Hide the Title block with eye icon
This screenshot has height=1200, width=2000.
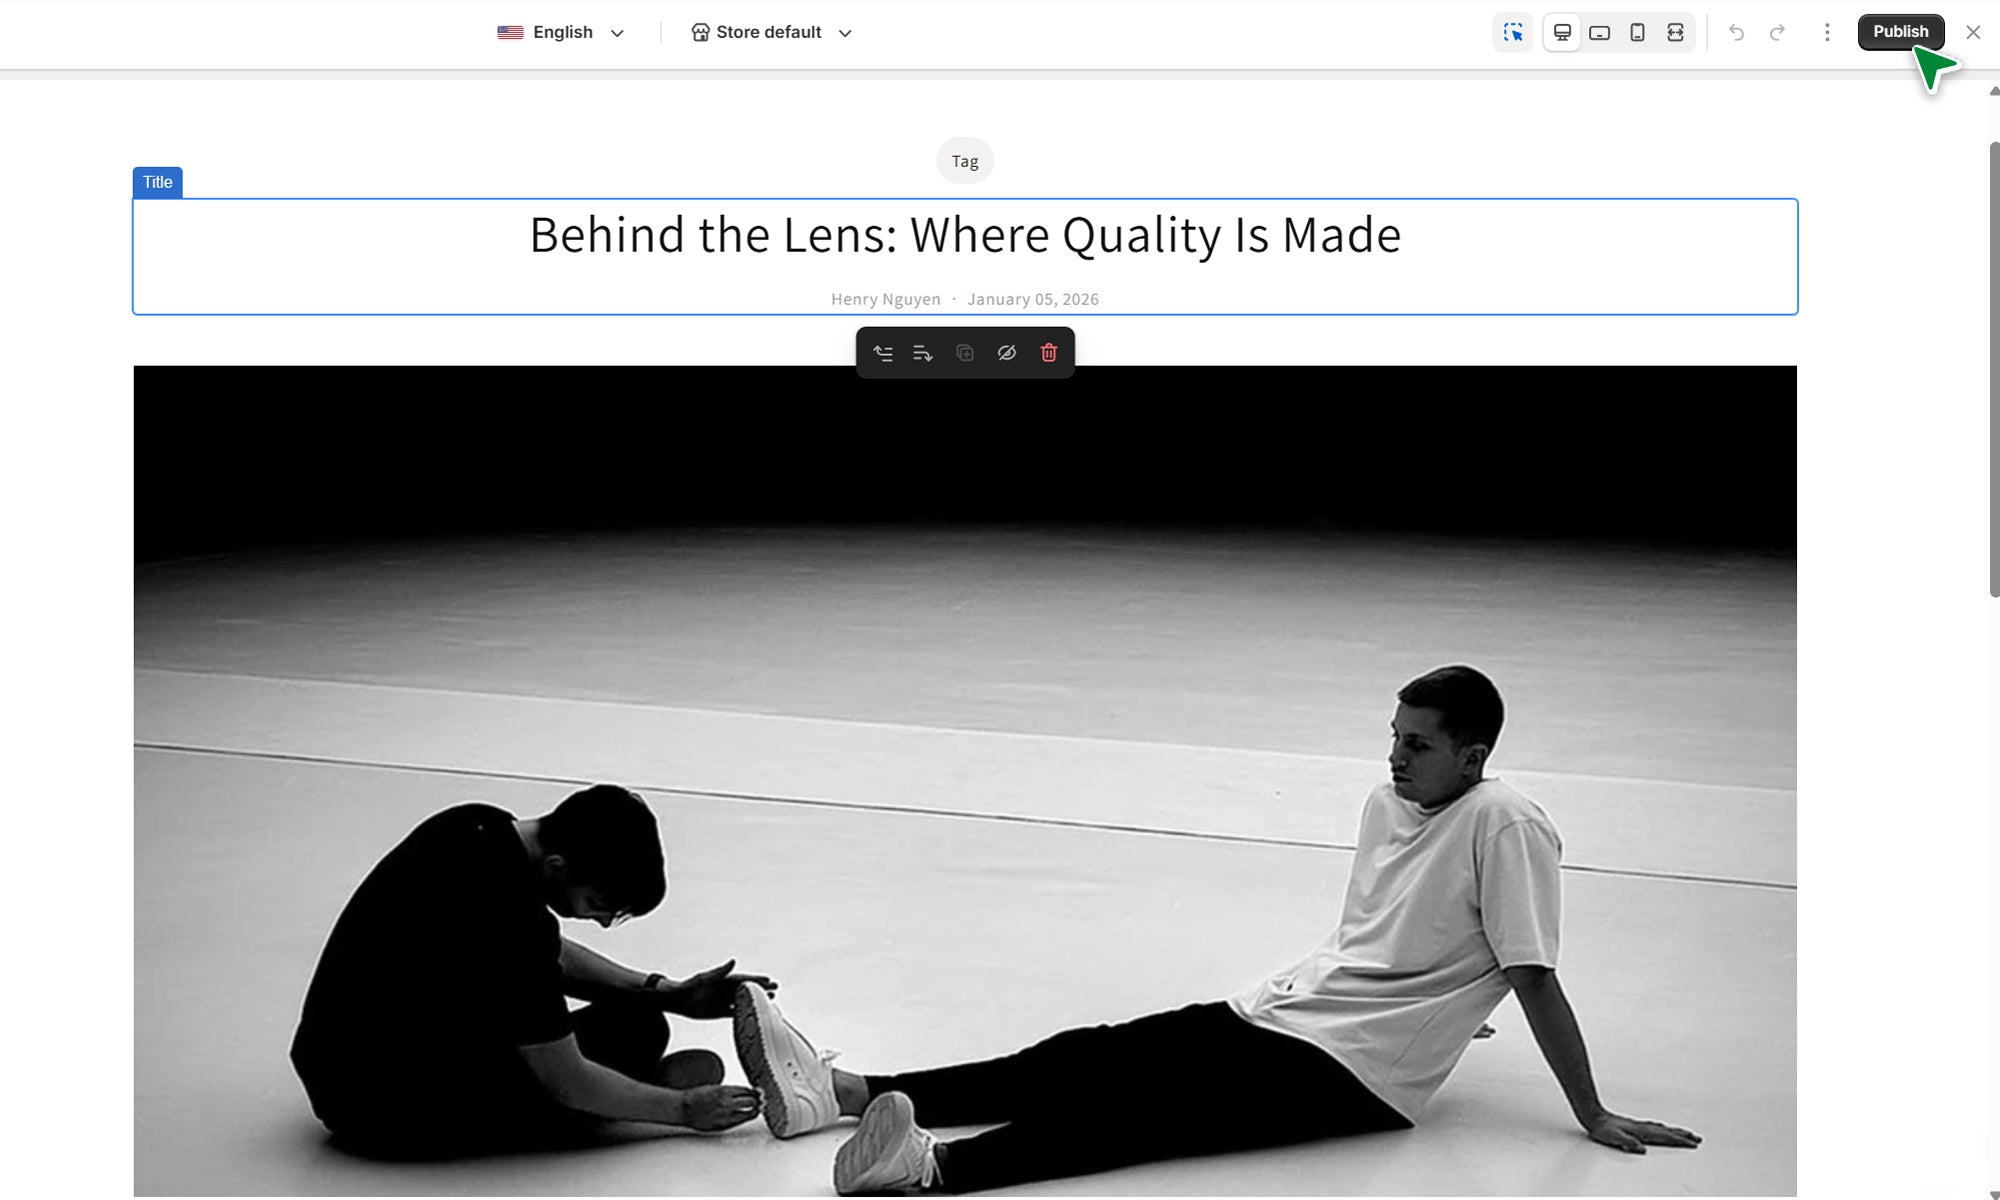(x=1007, y=353)
